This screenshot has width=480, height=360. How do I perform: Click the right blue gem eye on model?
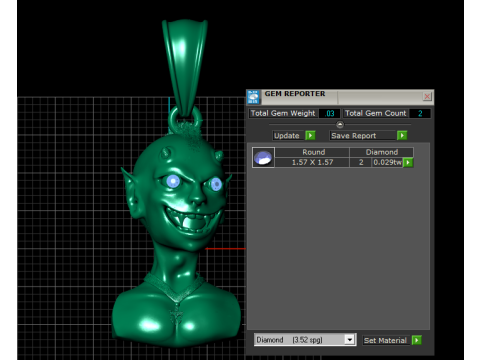pyautogui.click(x=216, y=184)
